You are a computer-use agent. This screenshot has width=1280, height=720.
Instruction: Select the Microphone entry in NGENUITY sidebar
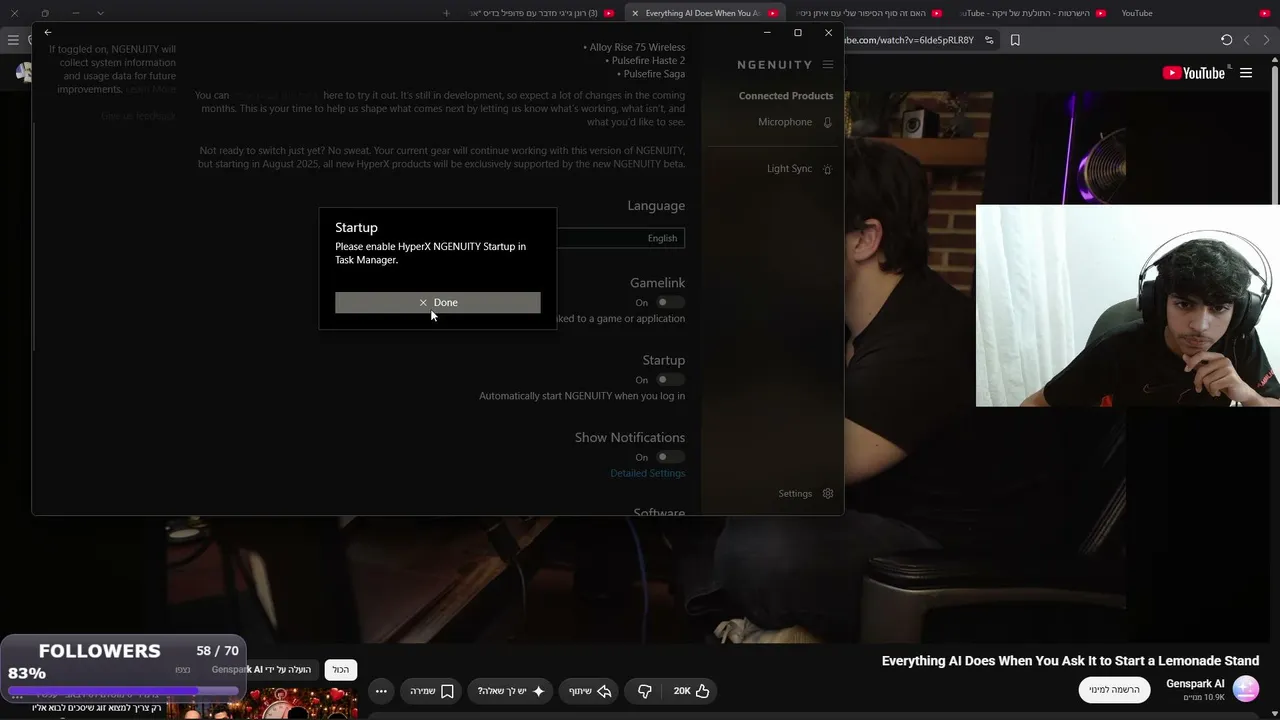click(785, 122)
